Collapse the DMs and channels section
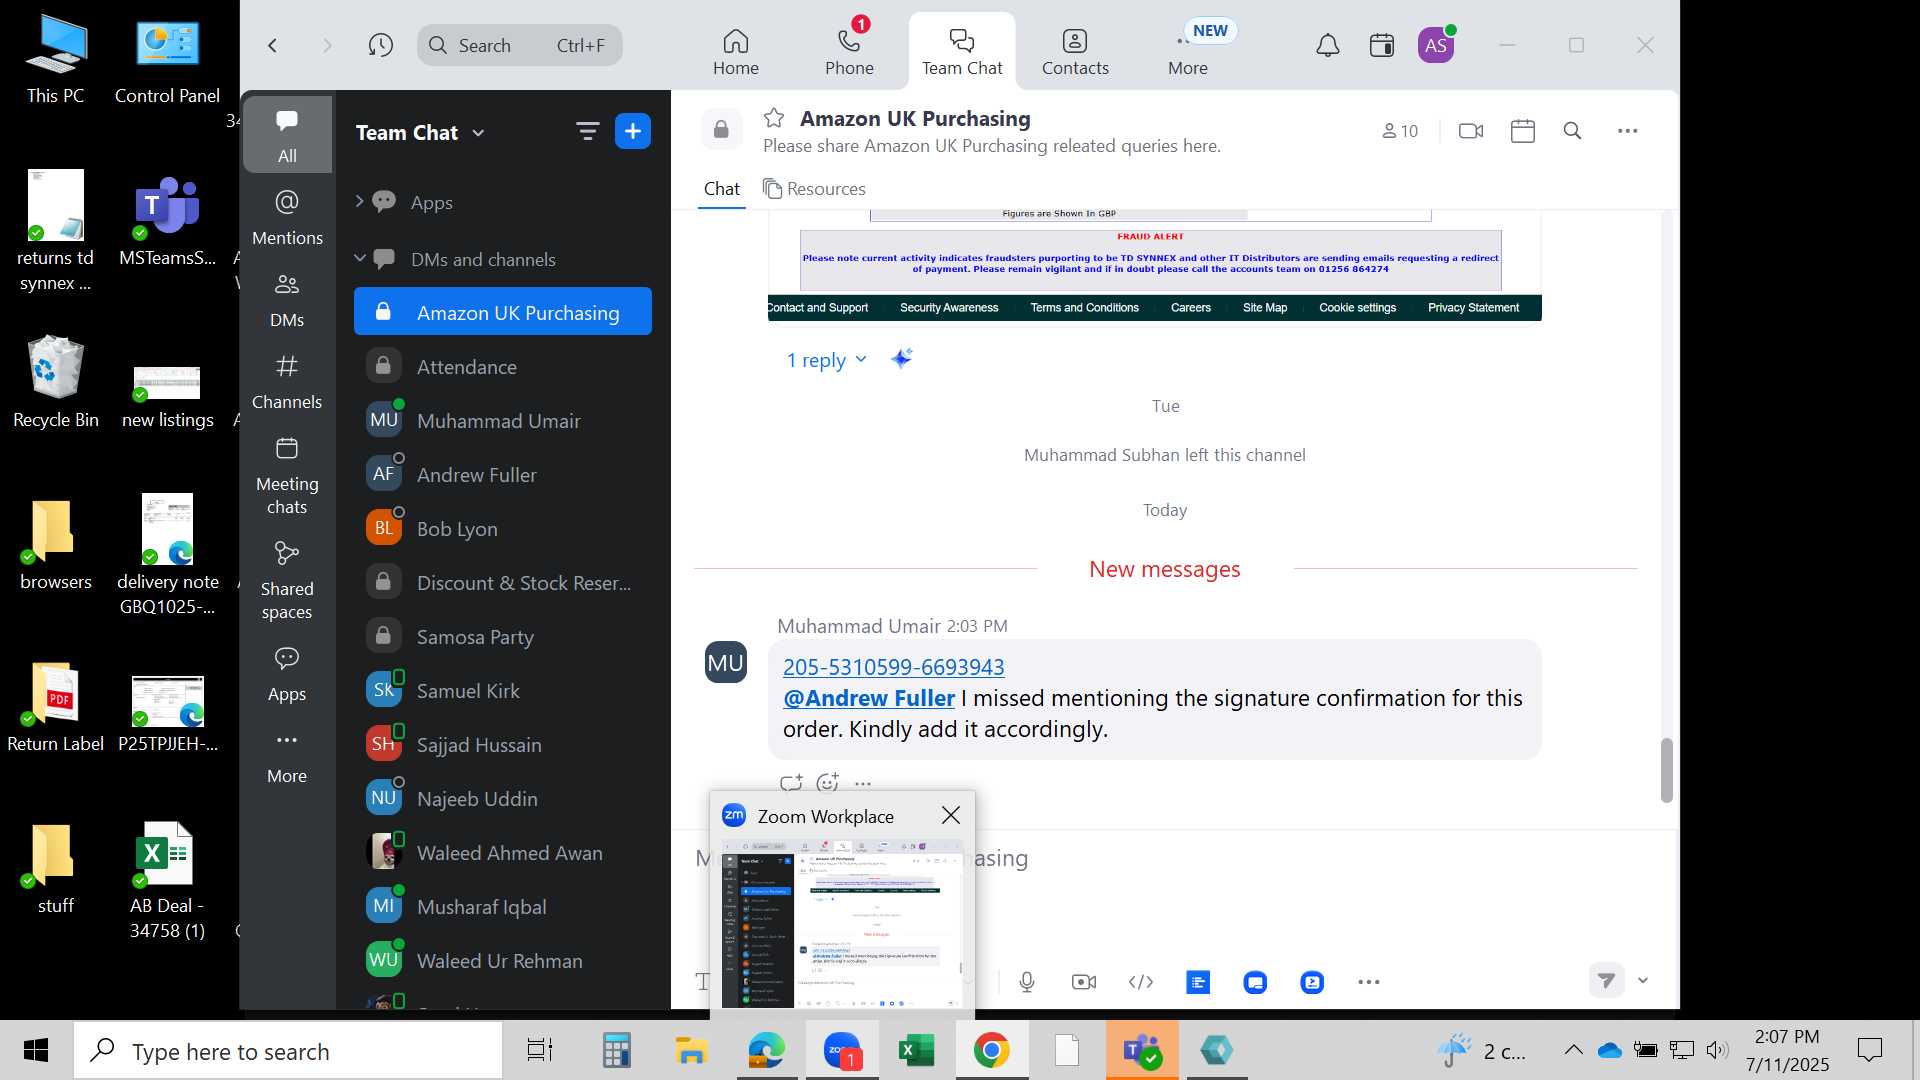The height and width of the screenshot is (1080, 1920). point(359,258)
